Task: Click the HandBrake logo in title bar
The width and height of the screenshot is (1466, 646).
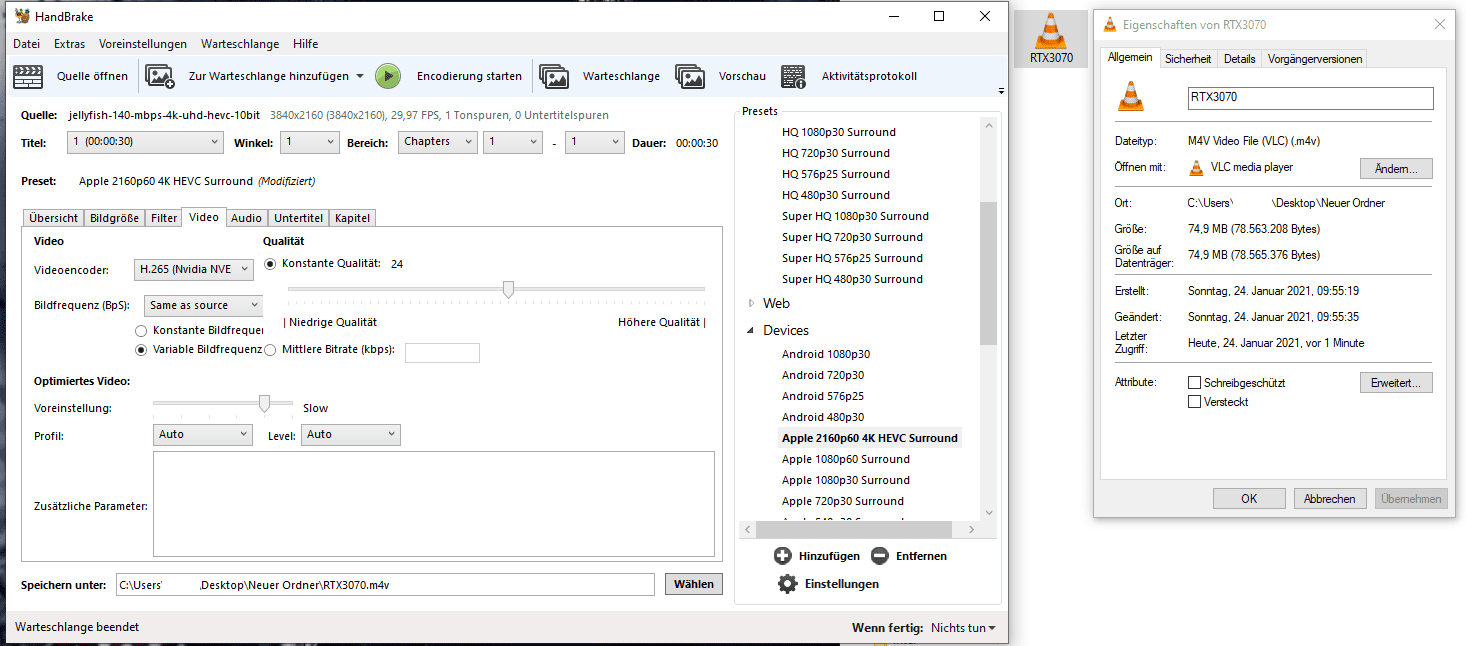Action: click(x=22, y=17)
